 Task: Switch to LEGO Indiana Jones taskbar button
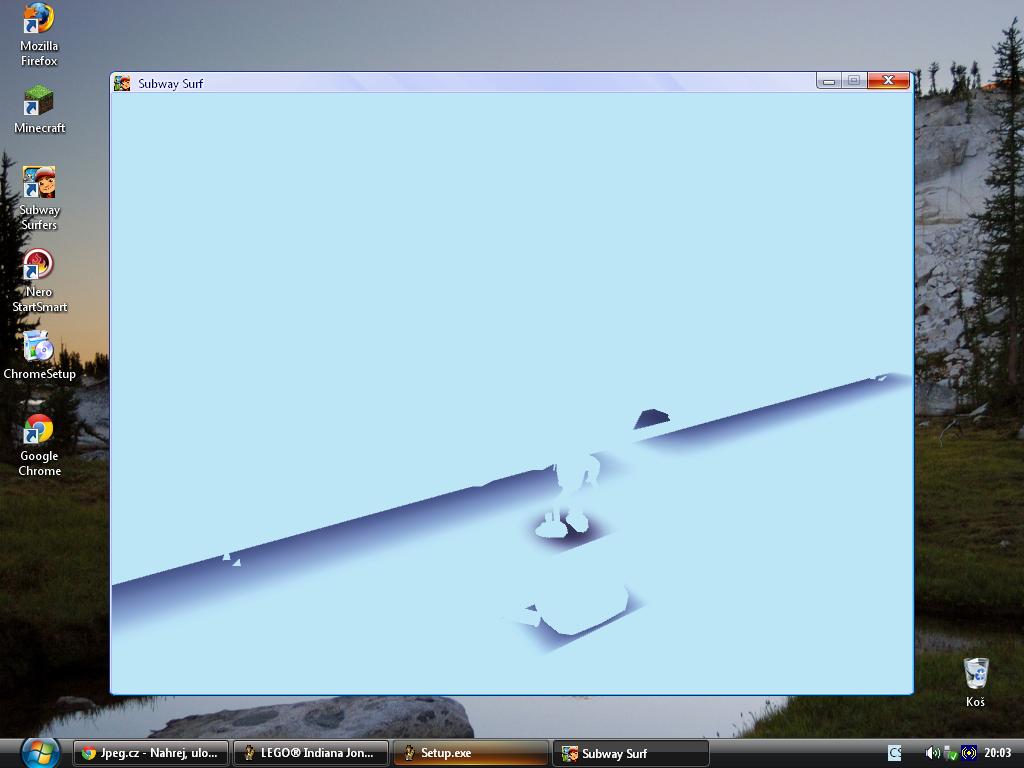point(311,753)
